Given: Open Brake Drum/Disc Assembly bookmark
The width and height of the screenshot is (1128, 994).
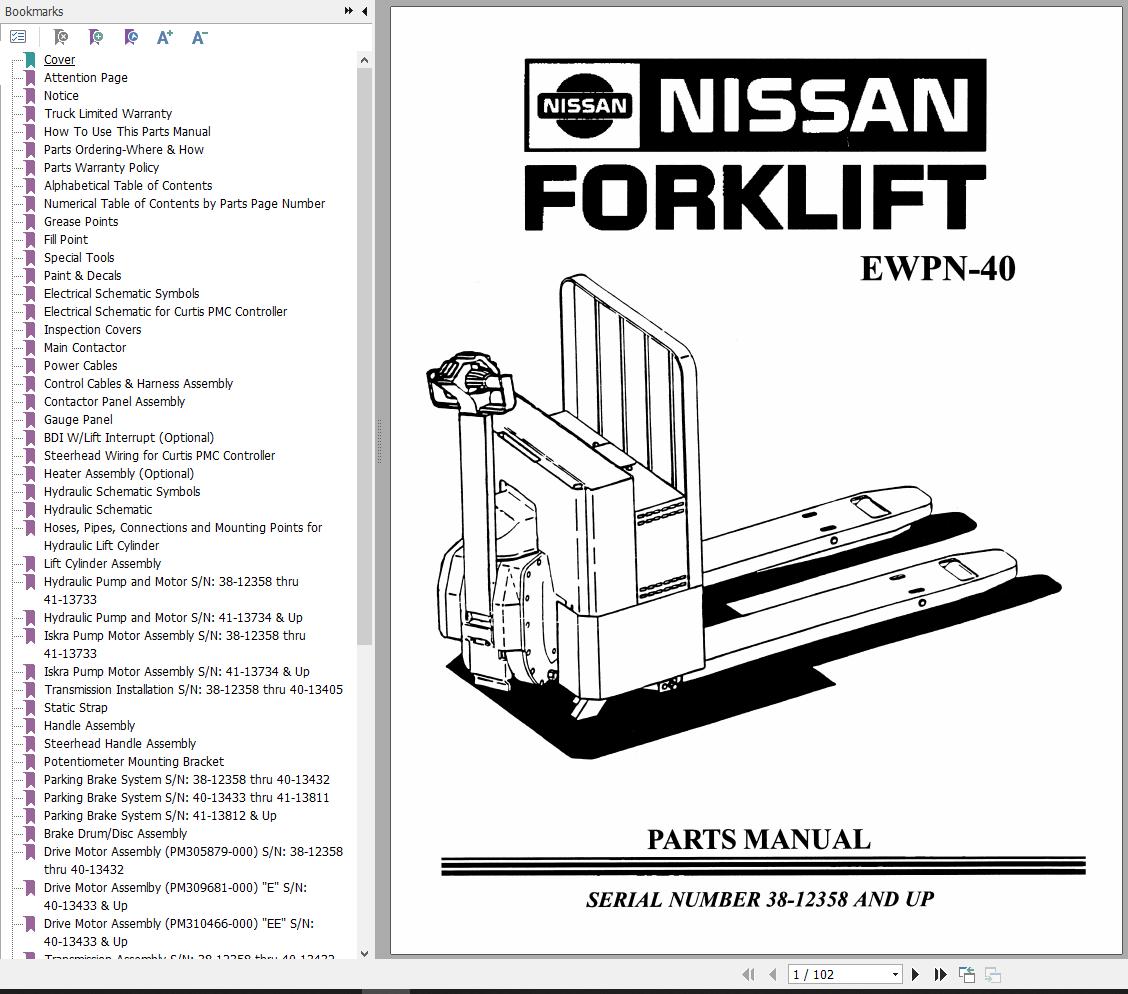Looking at the screenshot, I should (x=115, y=833).
